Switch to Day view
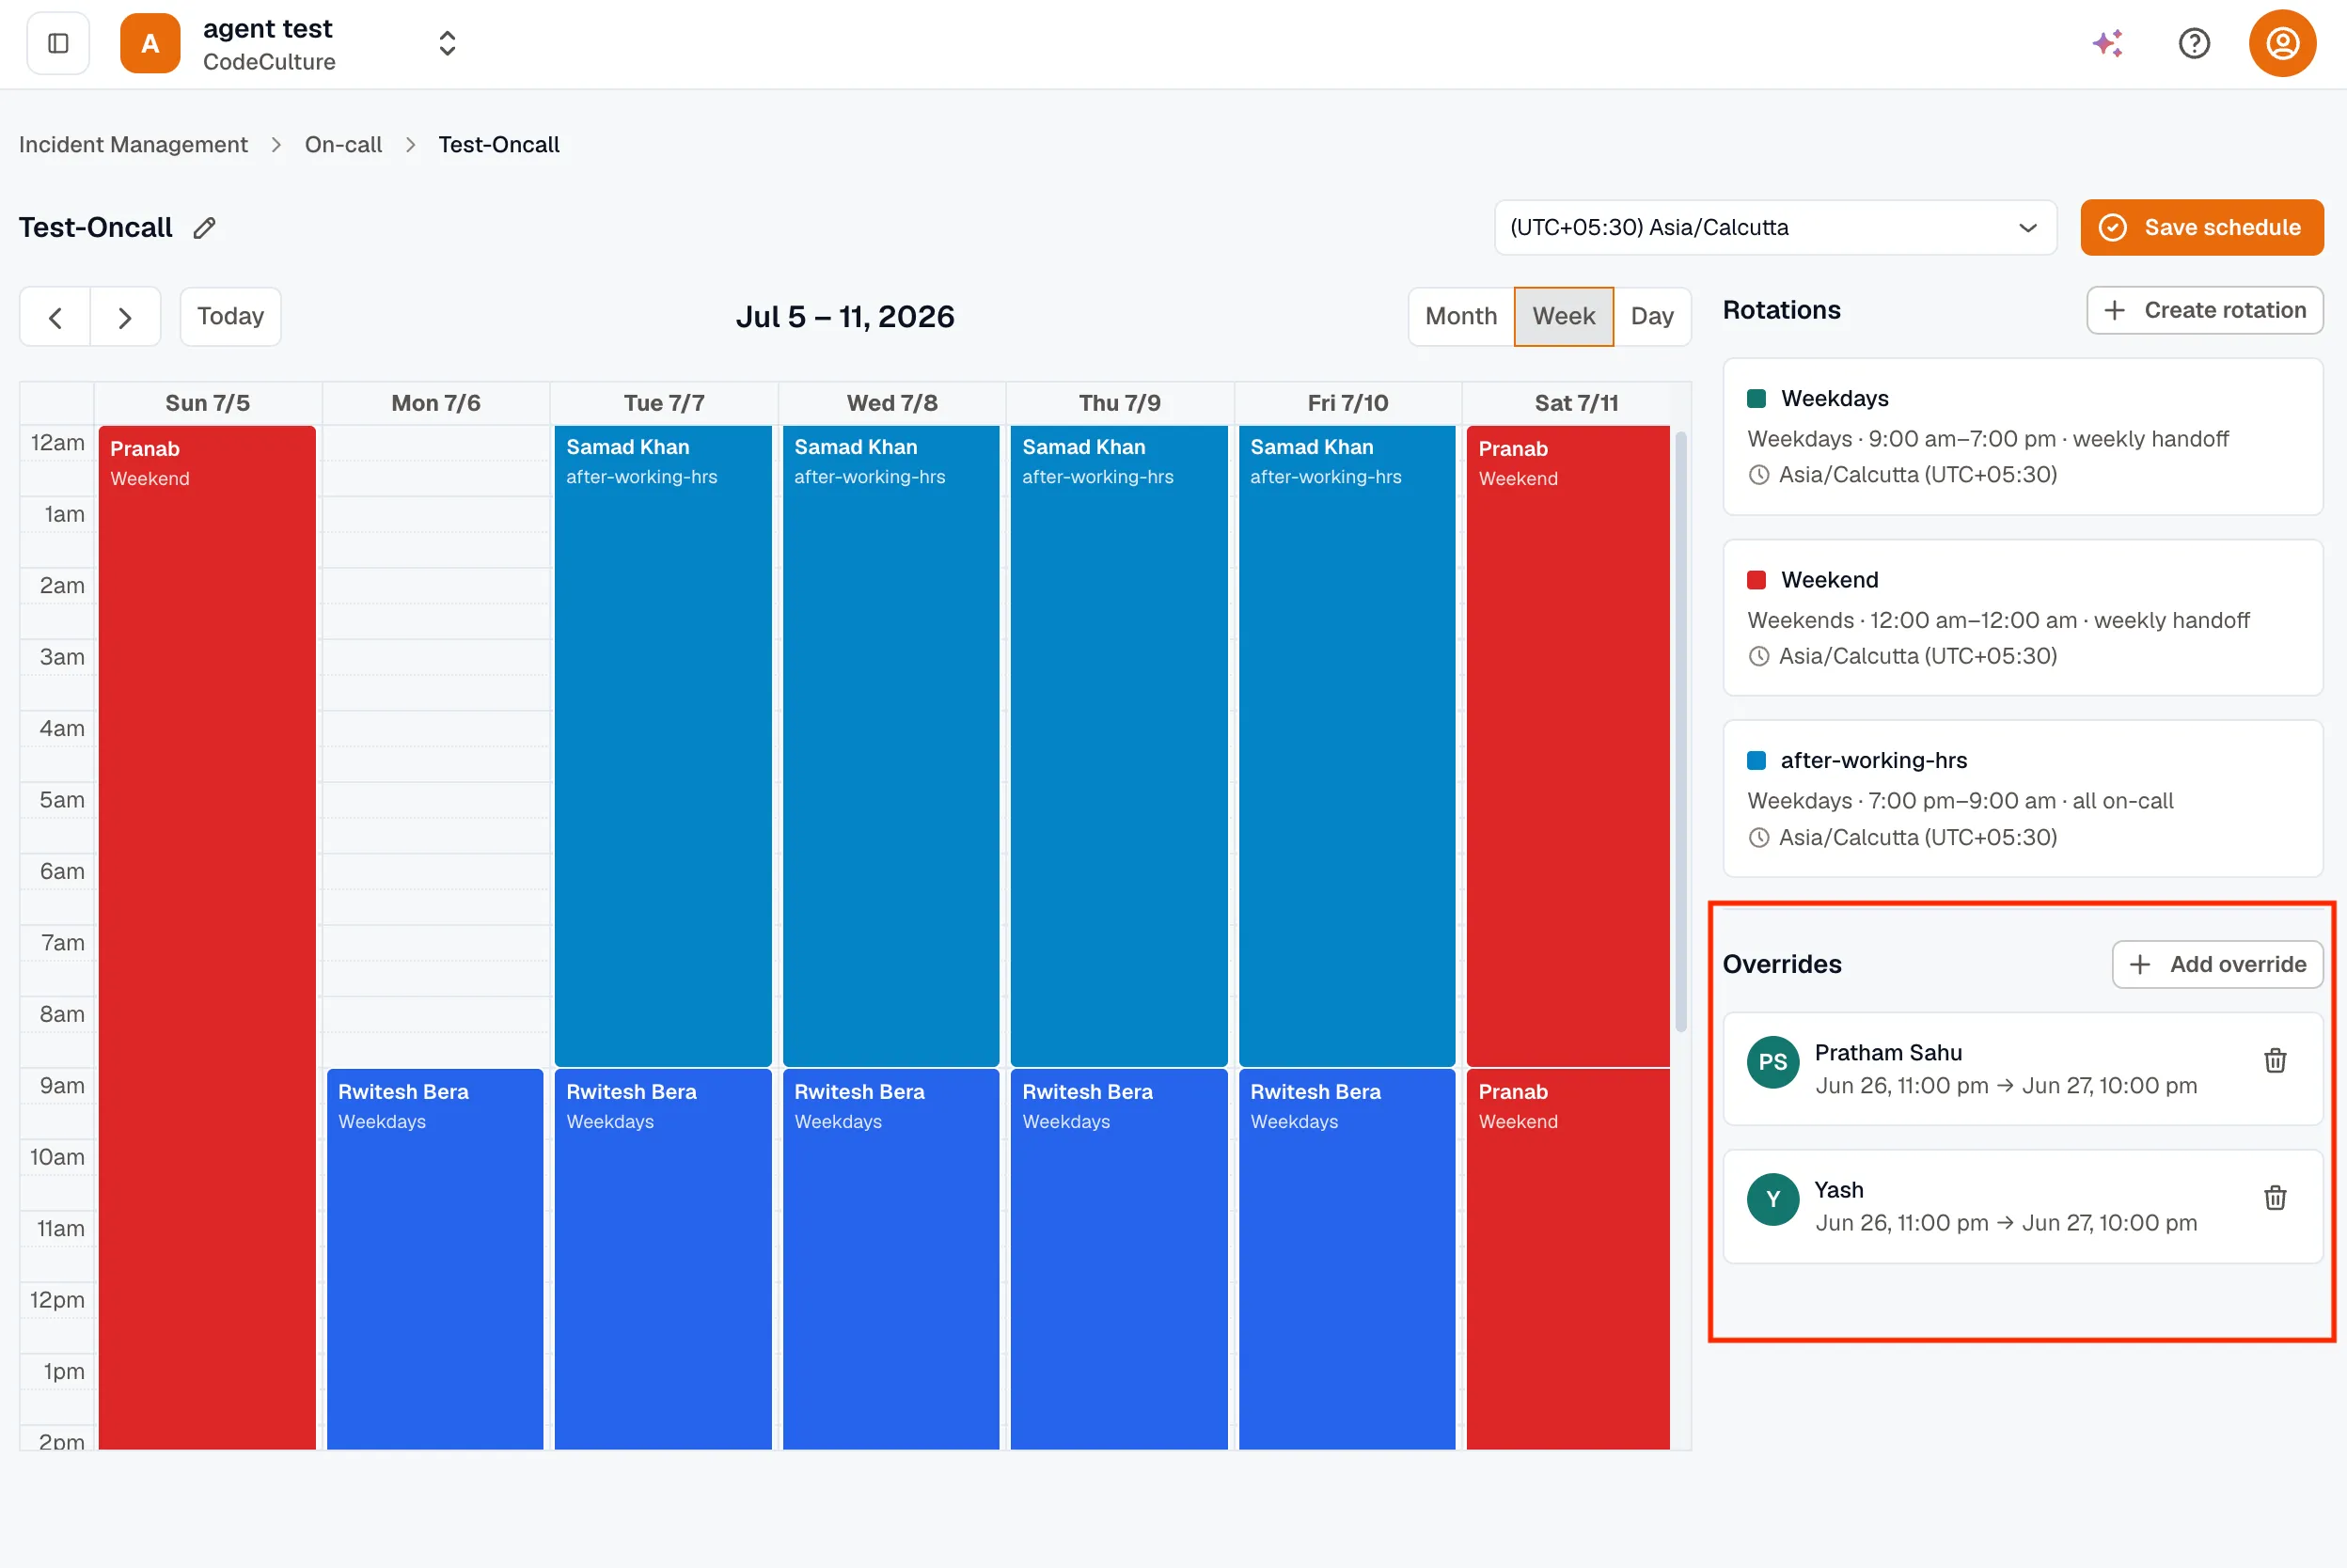This screenshot has height=1568, width=2347. click(x=1652, y=317)
